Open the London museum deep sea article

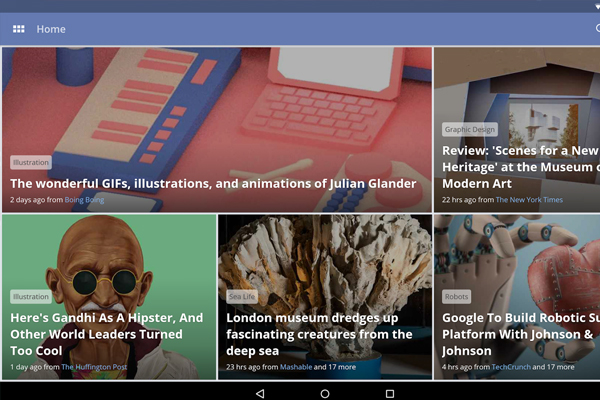[x=319, y=334]
